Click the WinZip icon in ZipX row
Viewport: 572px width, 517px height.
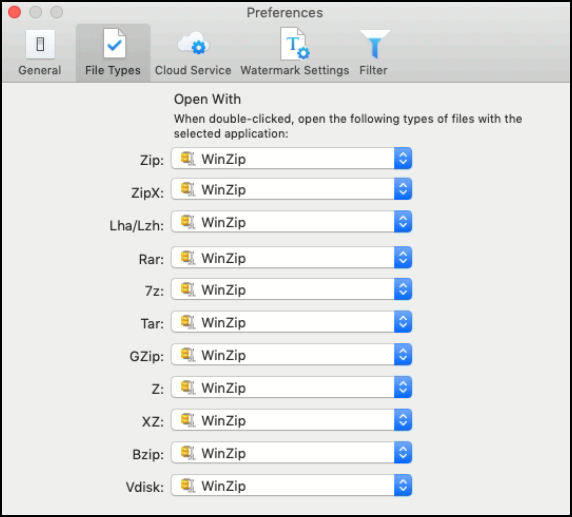tap(188, 189)
